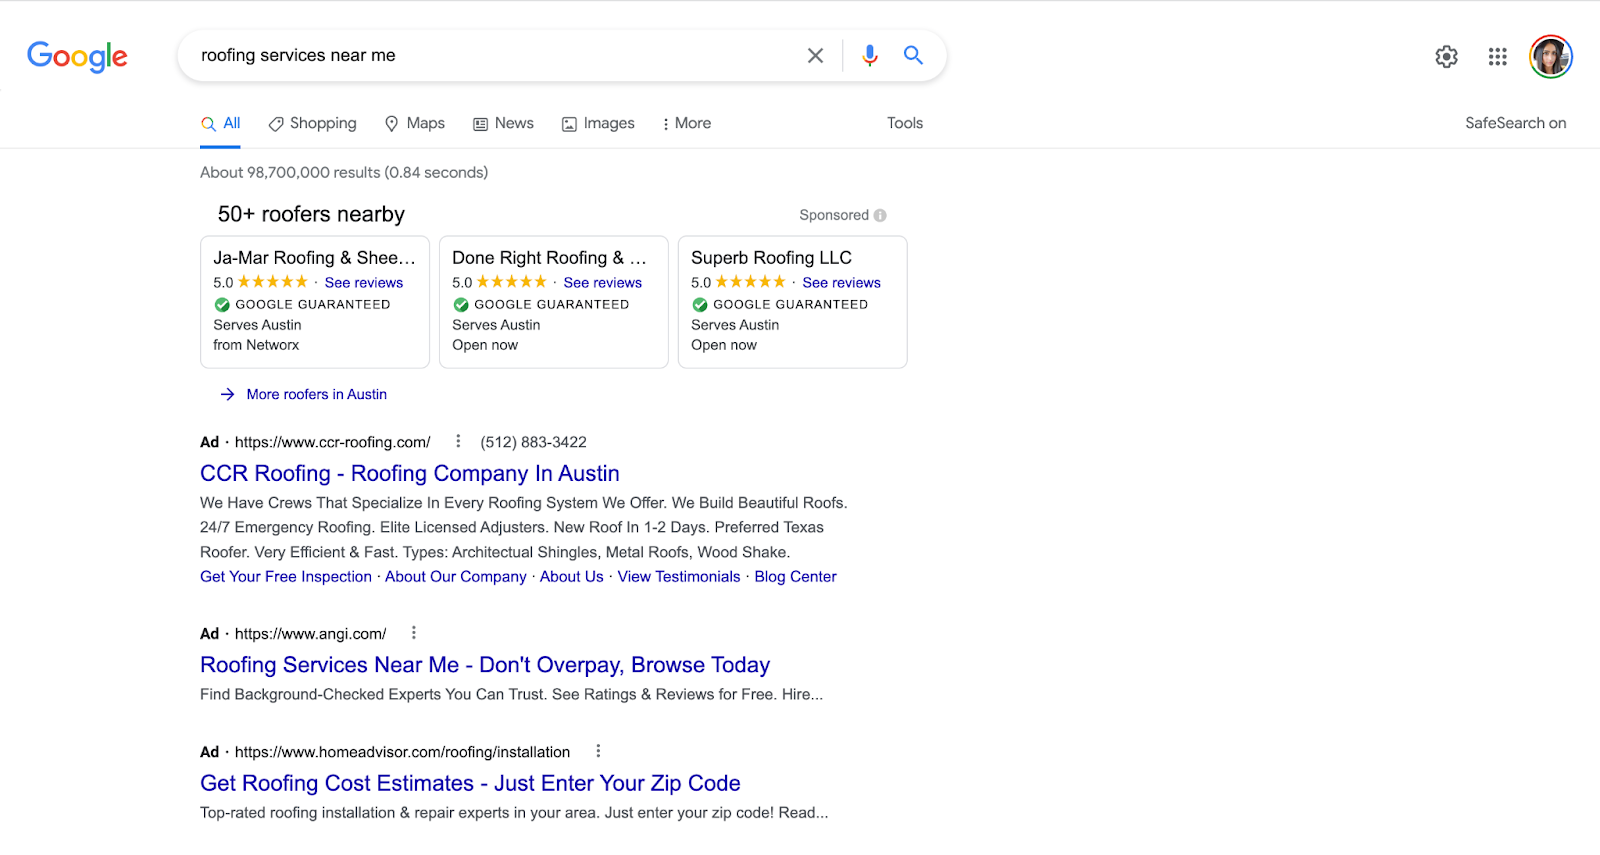Viewport: 1600px width, 855px height.
Task: Open the SafeSearch on setting
Action: click(x=1515, y=123)
